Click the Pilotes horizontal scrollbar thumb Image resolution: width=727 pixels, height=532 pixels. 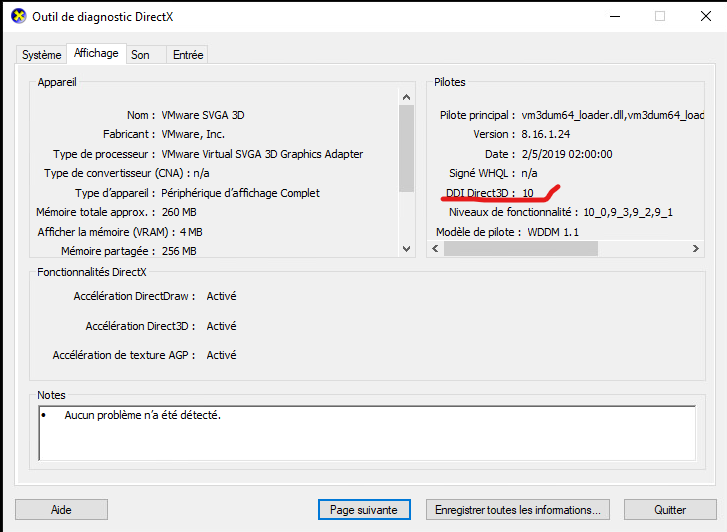[x=521, y=249]
